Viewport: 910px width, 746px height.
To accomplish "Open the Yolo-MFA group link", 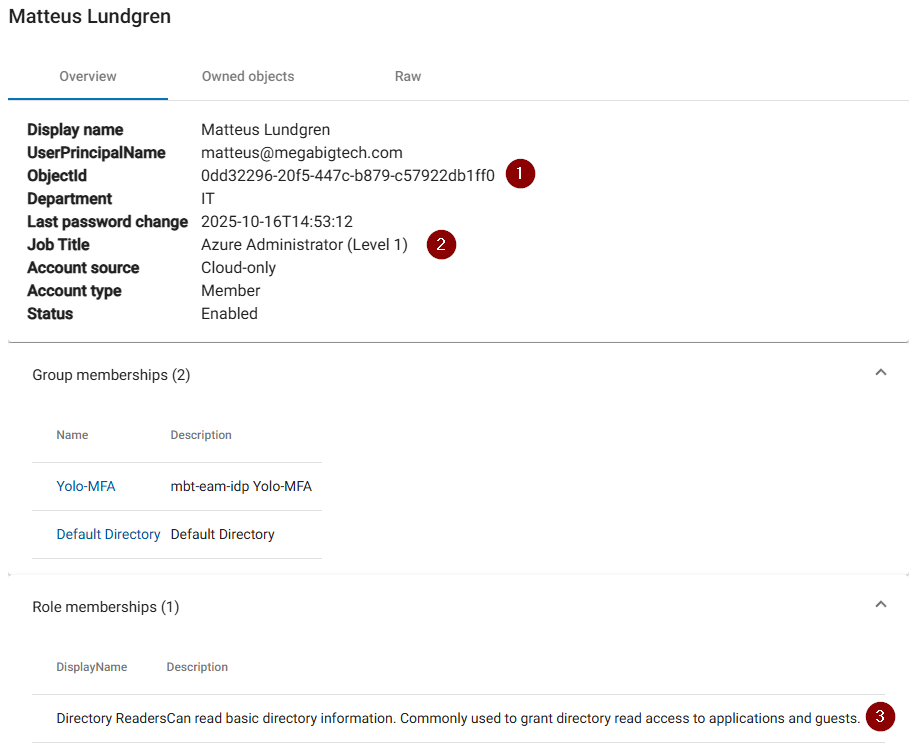I will (x=86, y=486).
